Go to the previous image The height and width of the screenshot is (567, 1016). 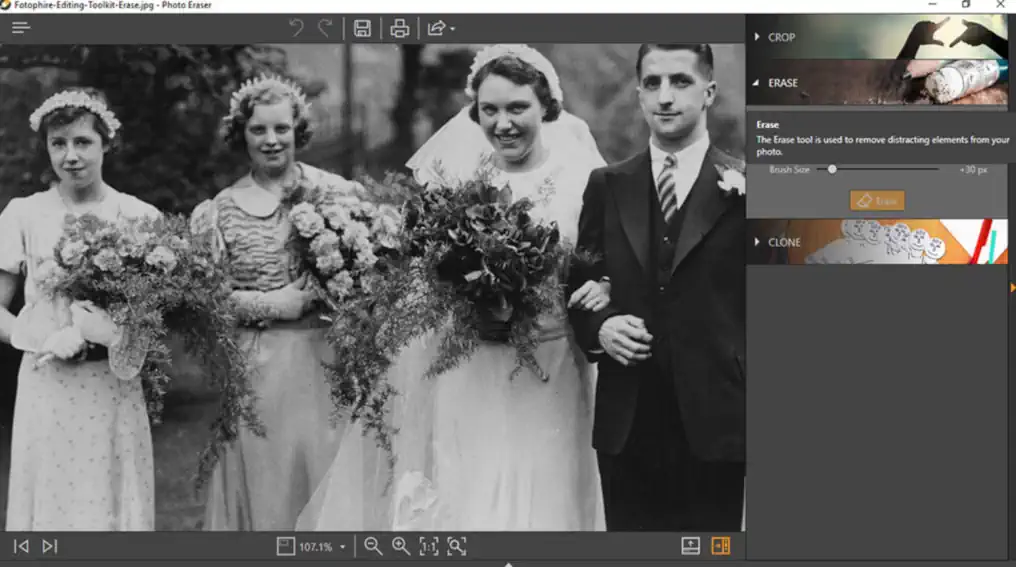(21, 546)
